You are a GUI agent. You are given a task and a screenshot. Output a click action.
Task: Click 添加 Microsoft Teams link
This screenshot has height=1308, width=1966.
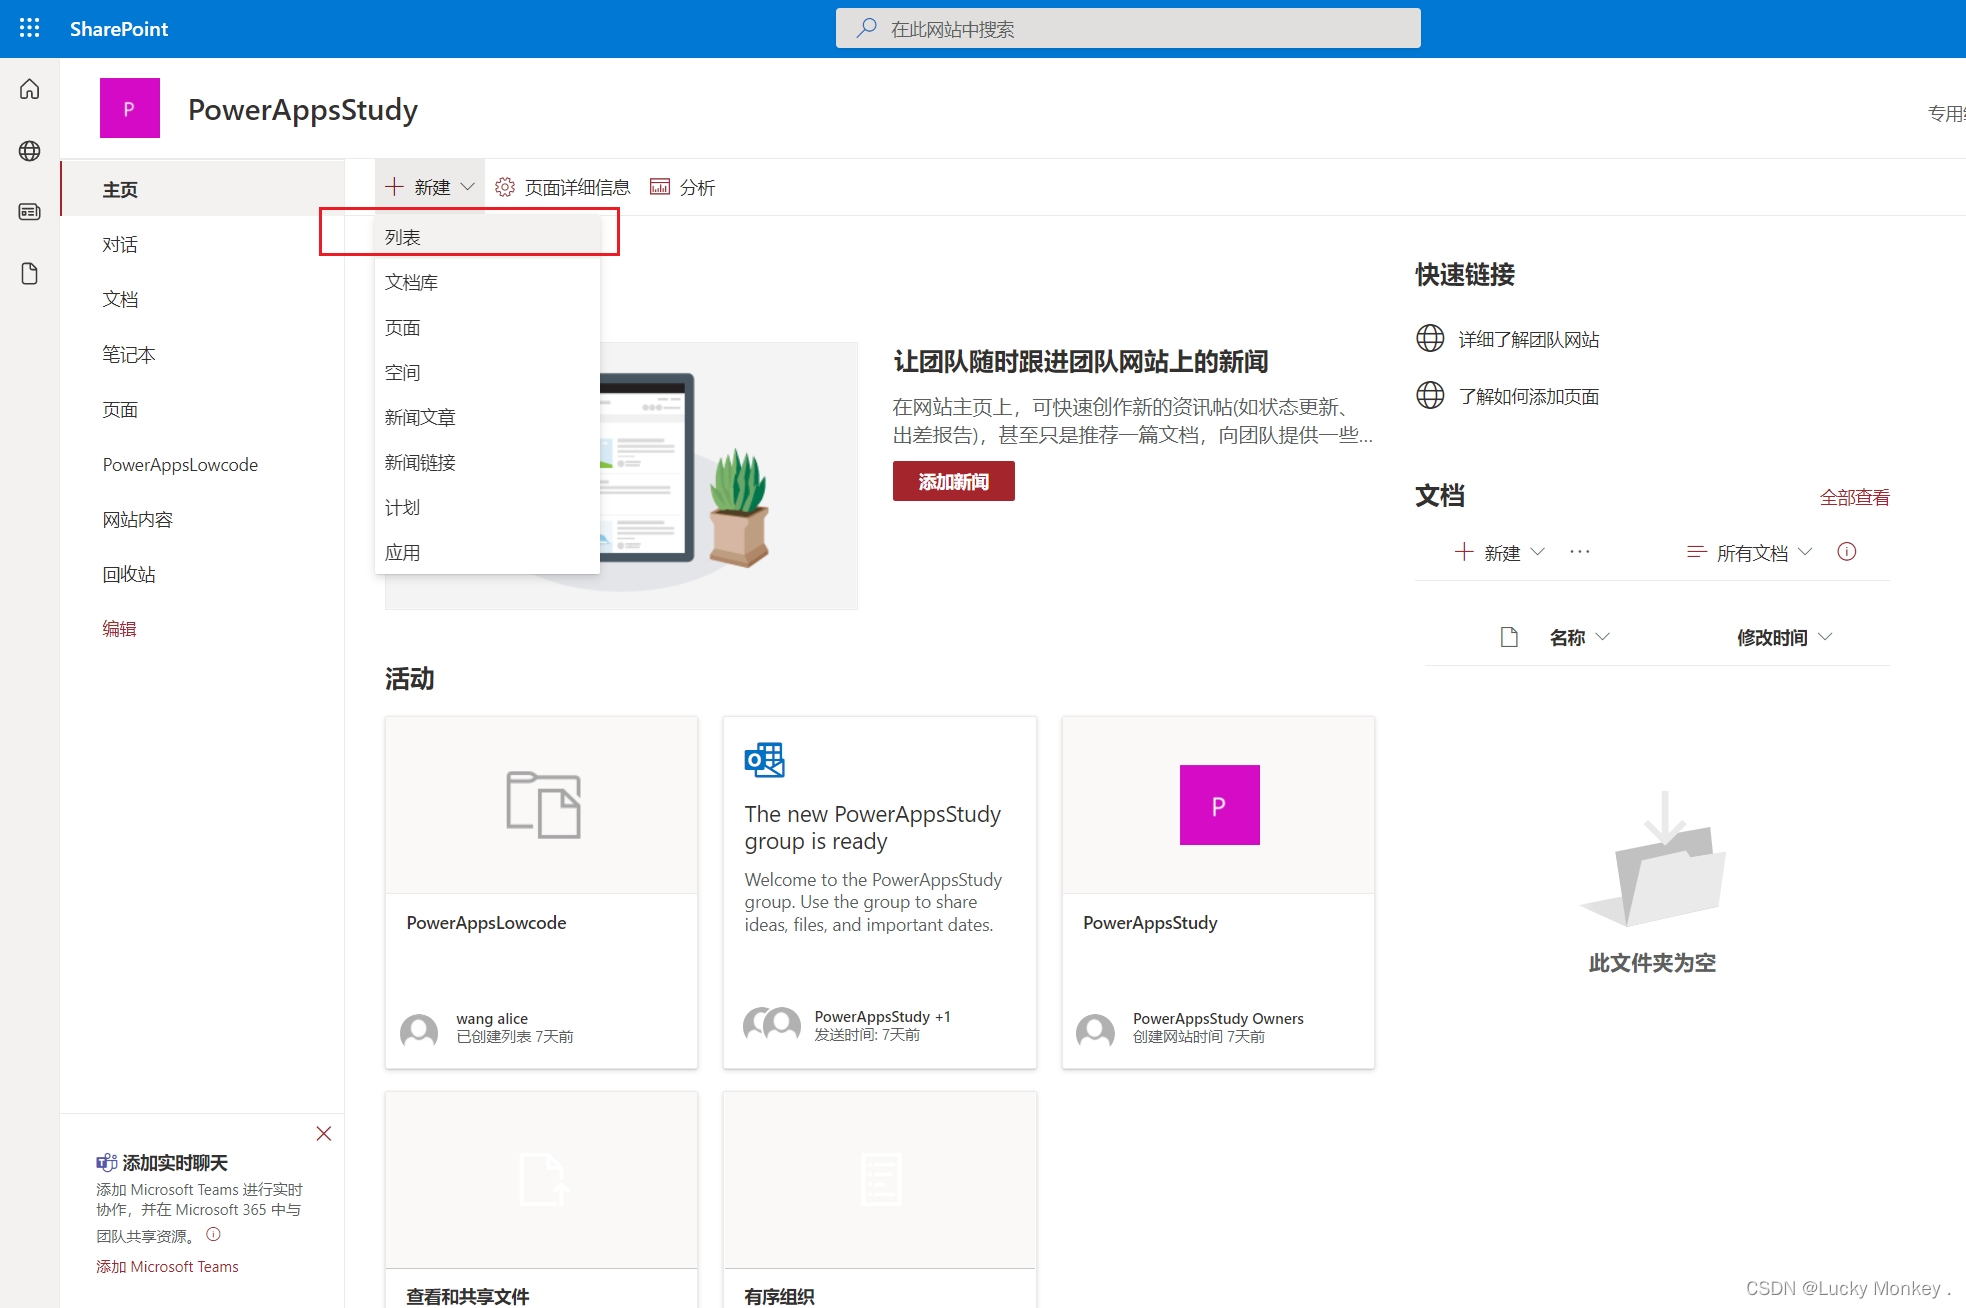tap(167, 1266)
